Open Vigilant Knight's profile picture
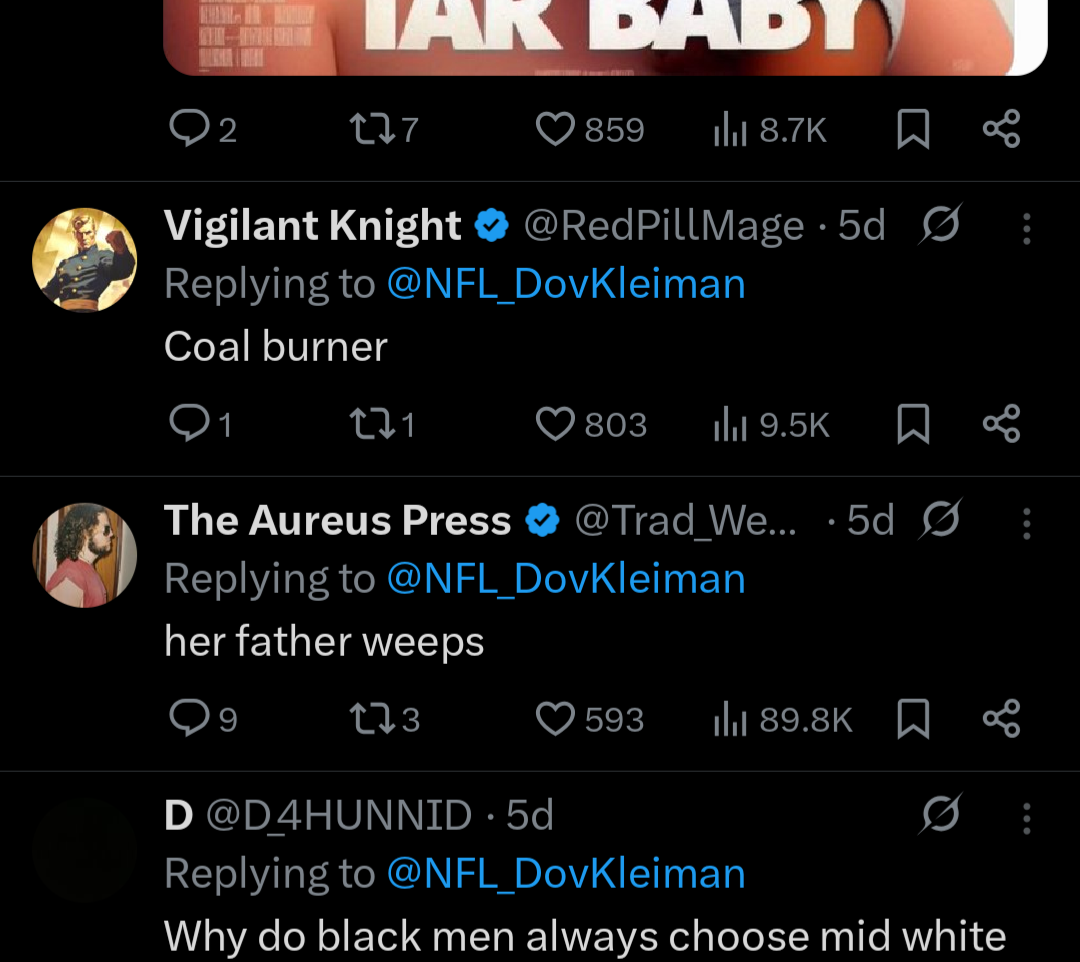1080x962 pixels. pyautogui.click(x=85, y=260)
